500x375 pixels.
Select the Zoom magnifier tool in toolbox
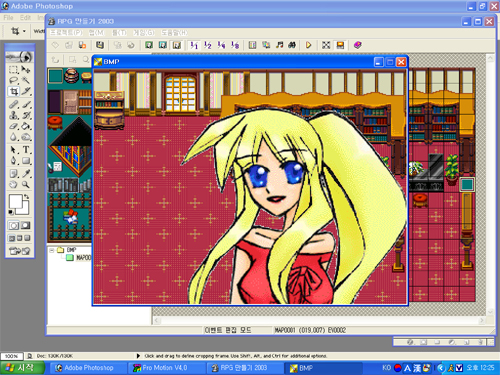pyautogui.click(x=26, y=184)
